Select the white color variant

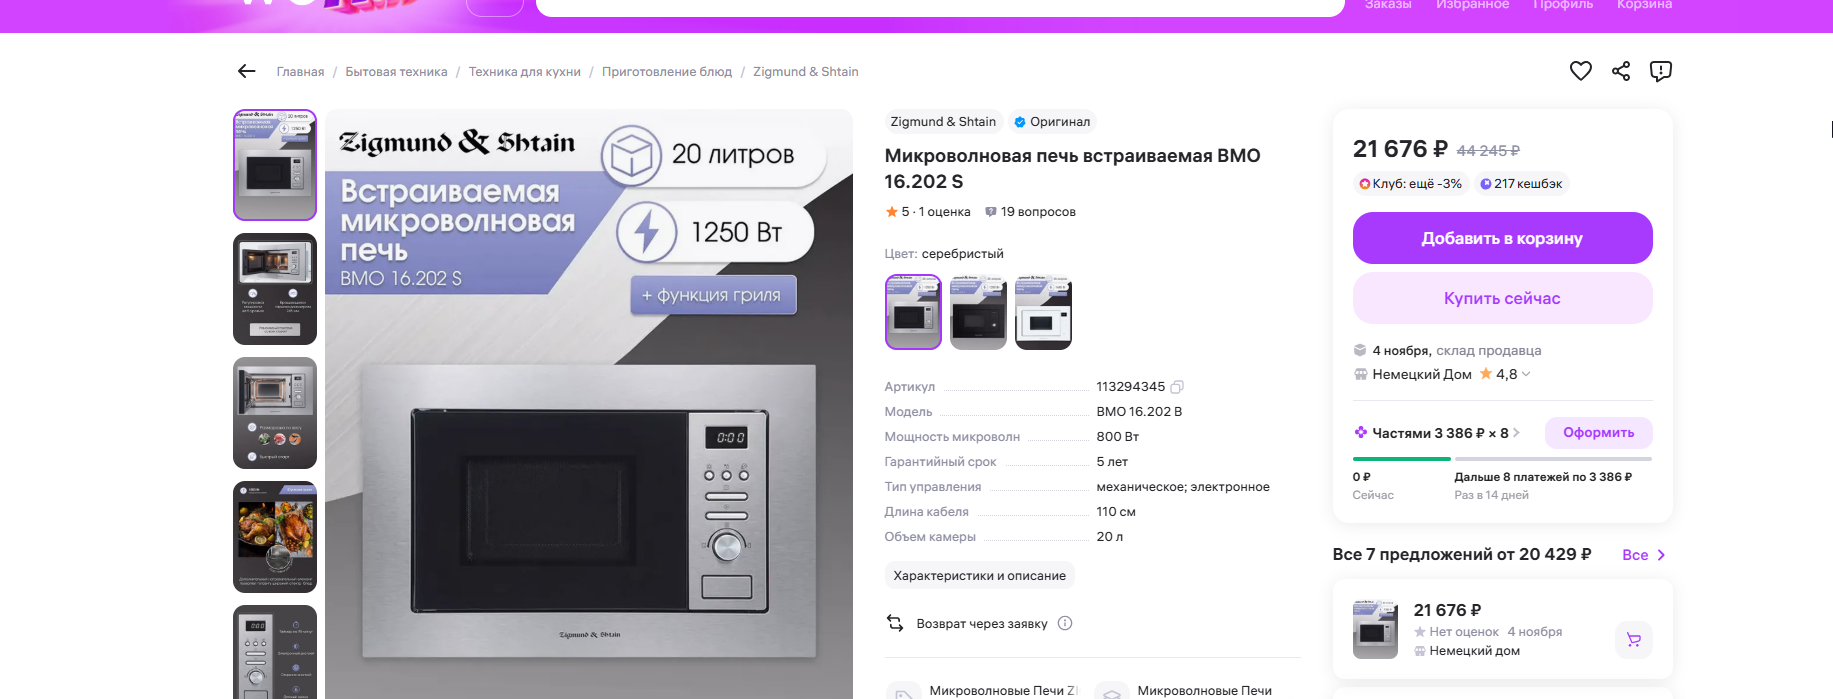click(x=1043, y=312)
